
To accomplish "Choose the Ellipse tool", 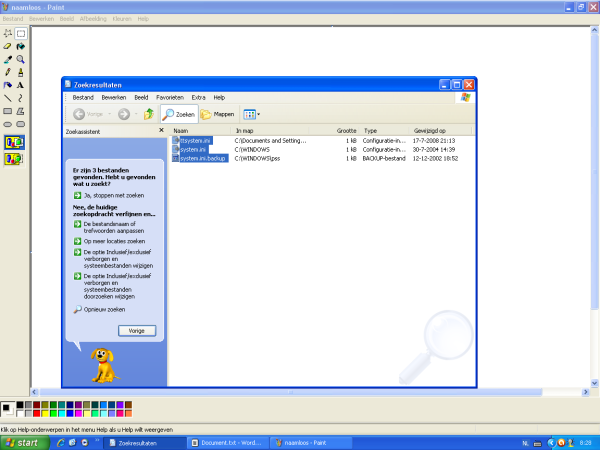I will coord(8,124).
